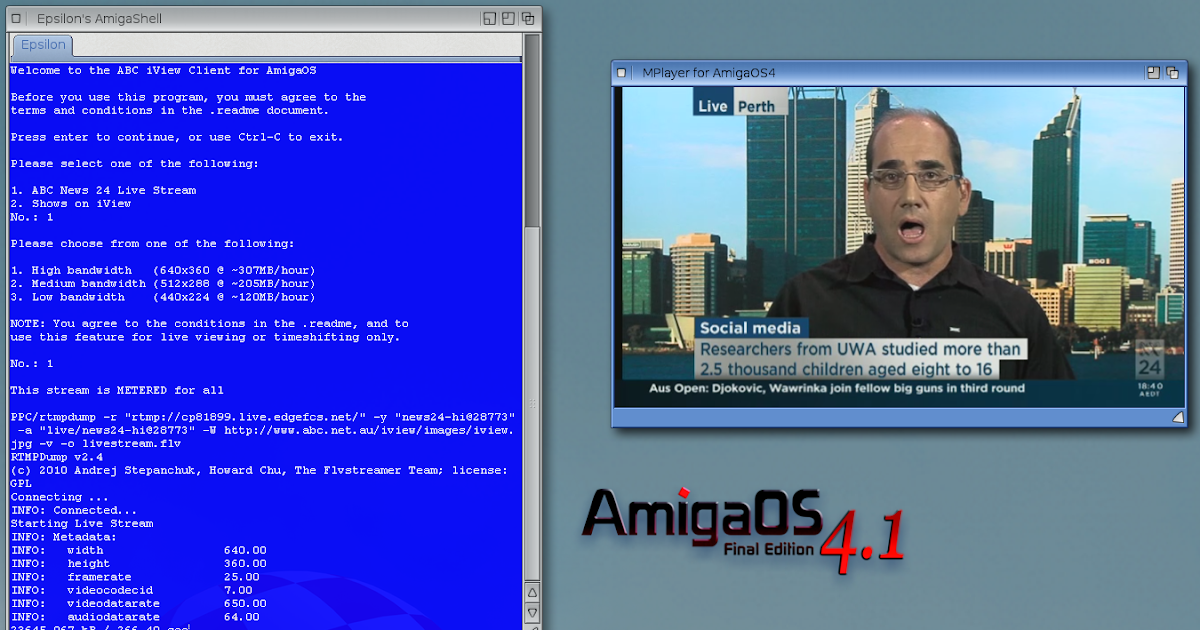Click the PPC/rtmpdump command line
The image size is (1200, 630).
point(263,430)
